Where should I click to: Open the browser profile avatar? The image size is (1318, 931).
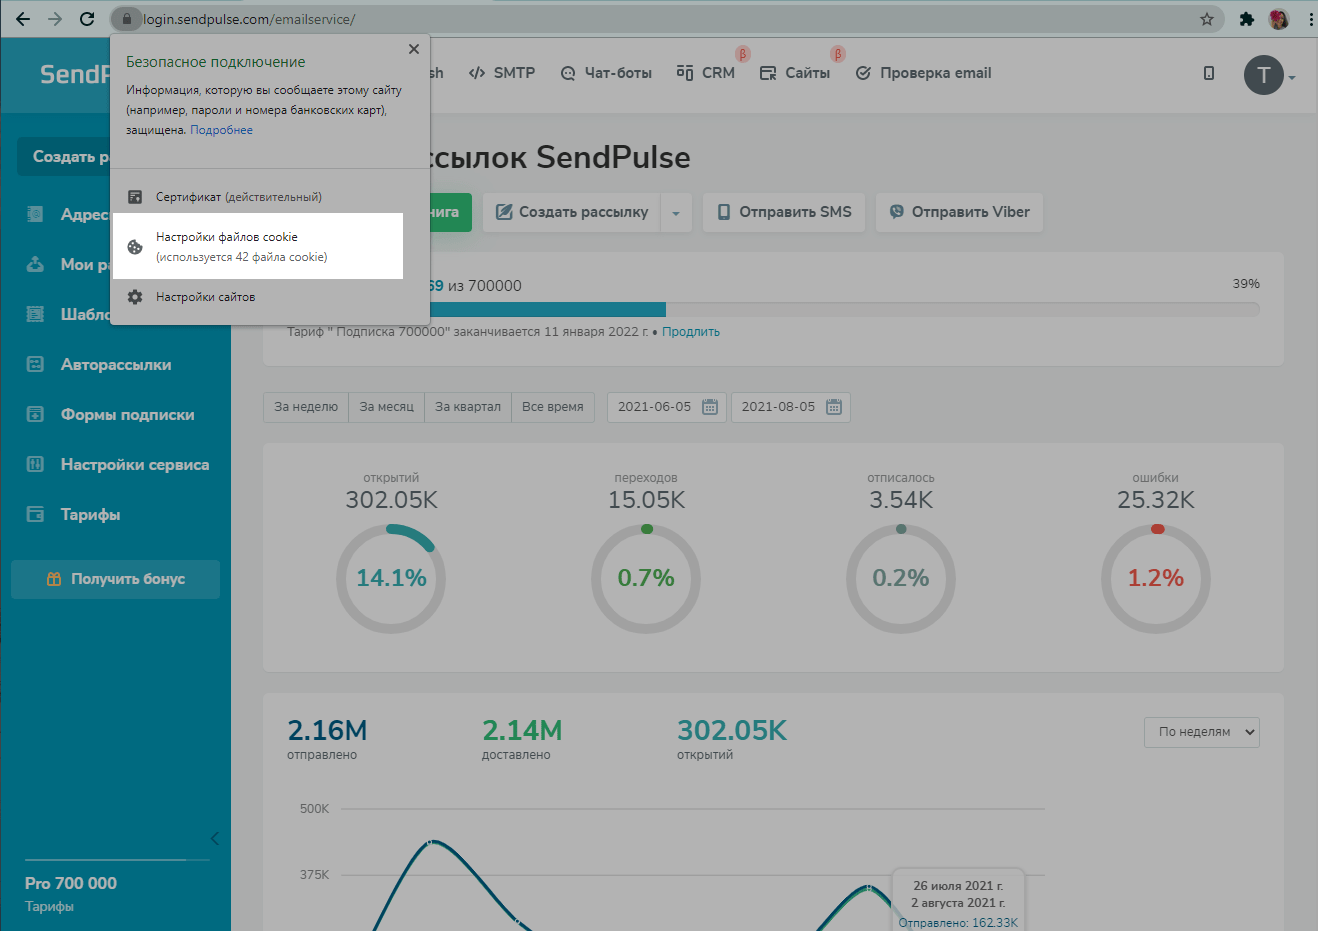1278,19
